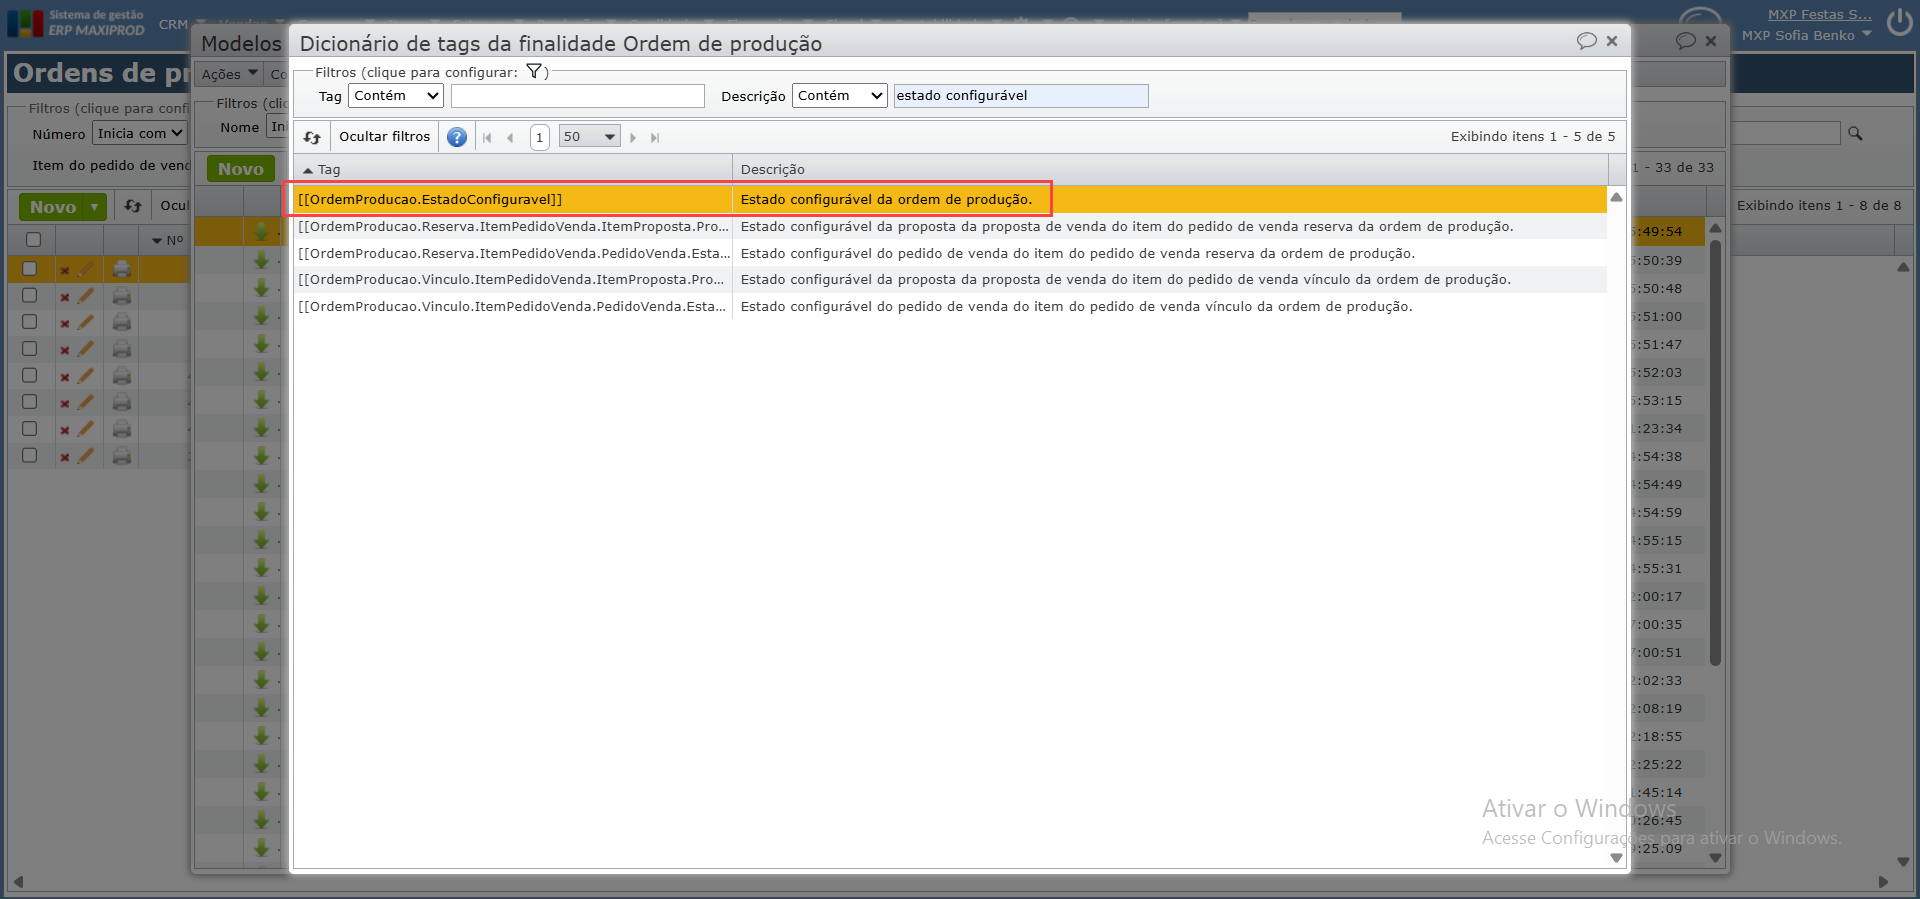
Task: Click description 'pedido de venda ... vínculo da ordem de produção'
Action: (1077, 306)
